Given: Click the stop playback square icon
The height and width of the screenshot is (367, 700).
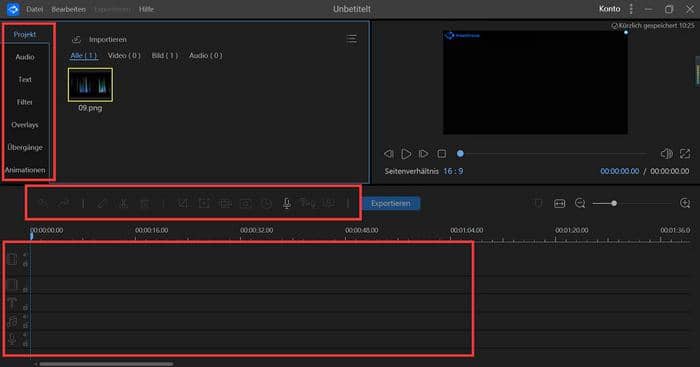Looking at the screenshot, I should point(442,154).
